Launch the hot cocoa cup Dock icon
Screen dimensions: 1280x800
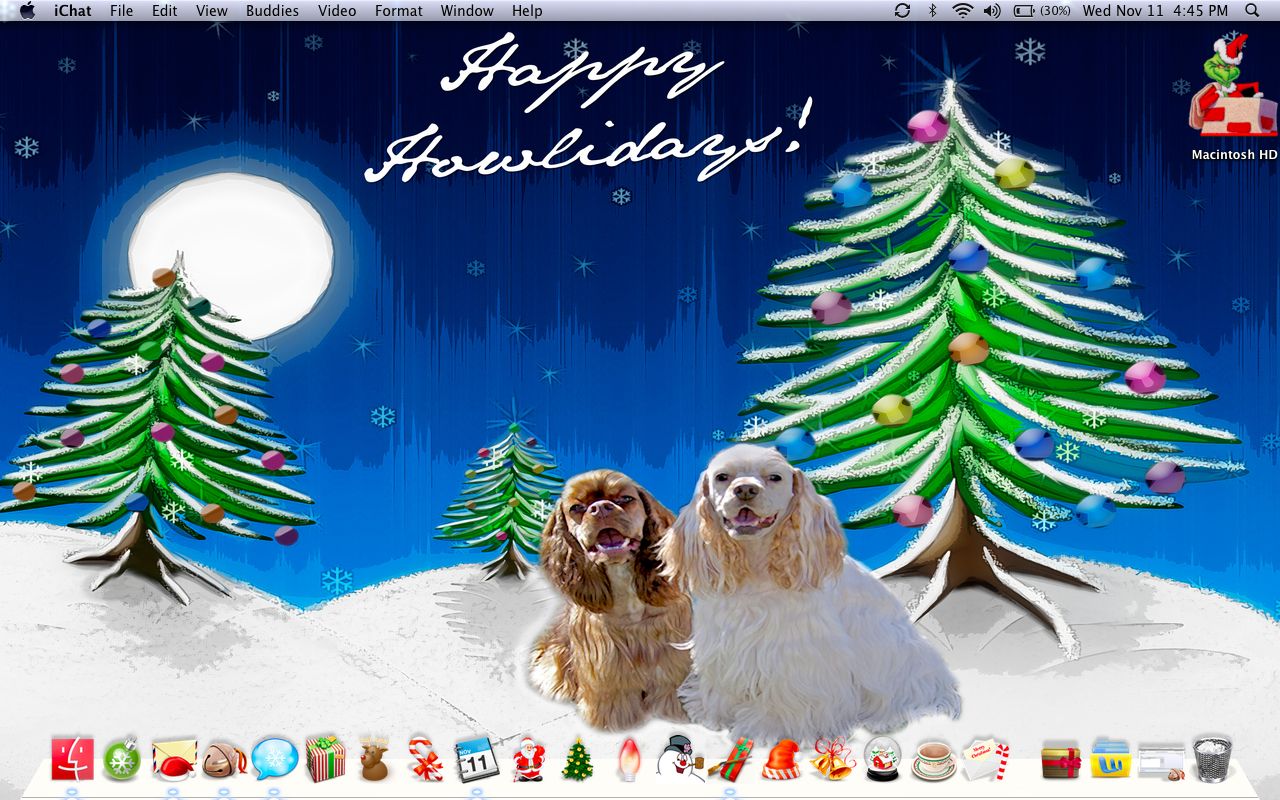click(x=935, y=761)
